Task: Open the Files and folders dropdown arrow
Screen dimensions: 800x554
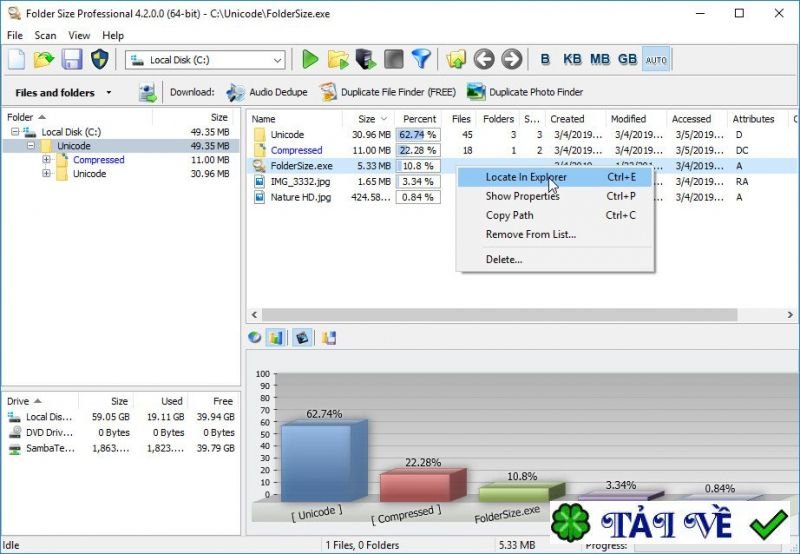Action: tap(109, 92)
